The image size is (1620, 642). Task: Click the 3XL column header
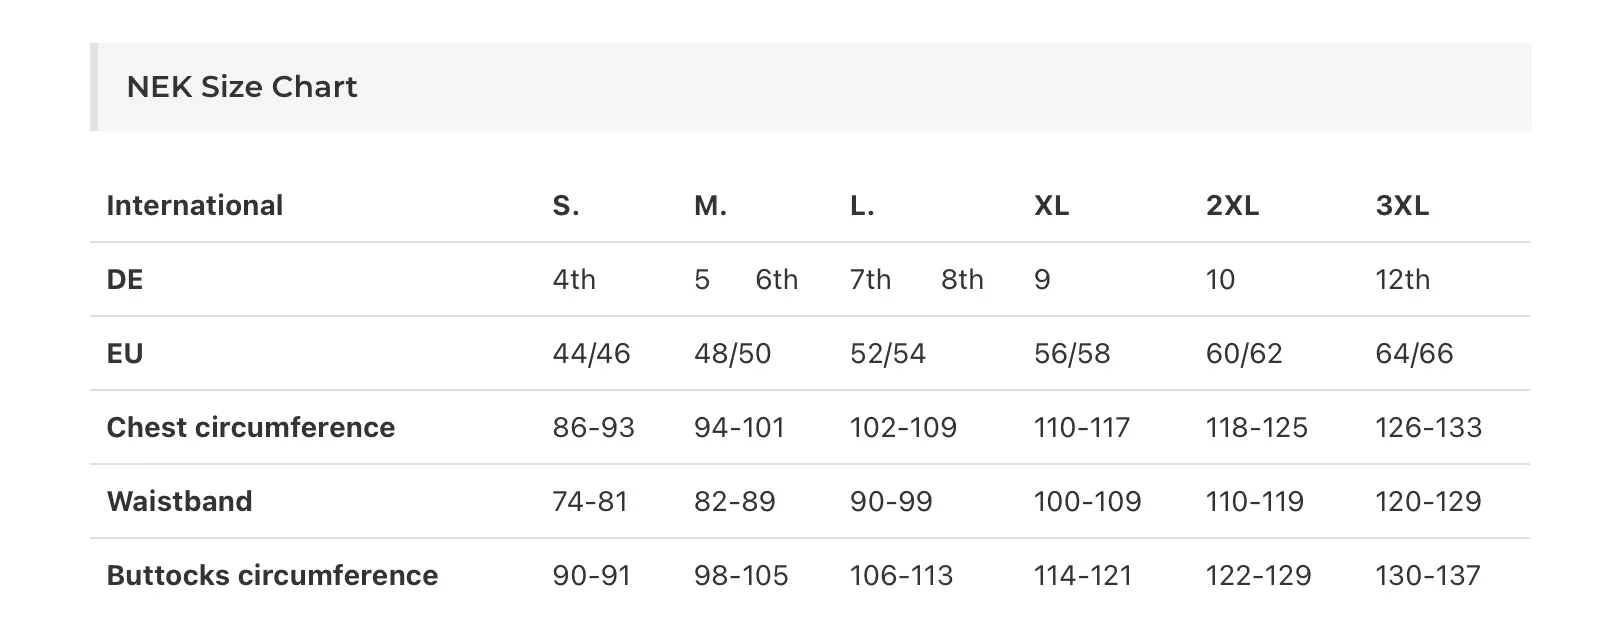[x=1402, y=205]
